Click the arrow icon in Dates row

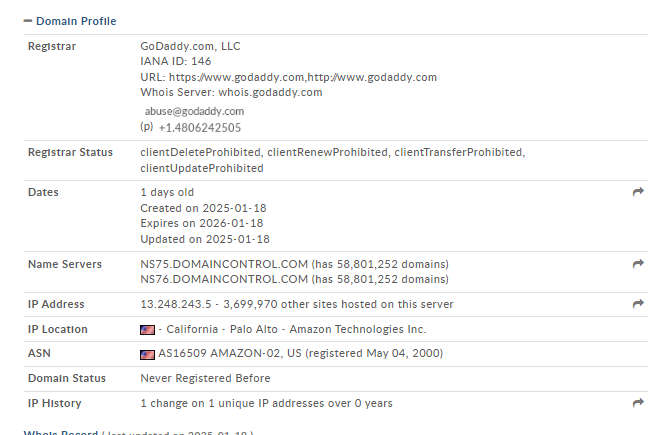pyautogui.click(x=638, y=192)
